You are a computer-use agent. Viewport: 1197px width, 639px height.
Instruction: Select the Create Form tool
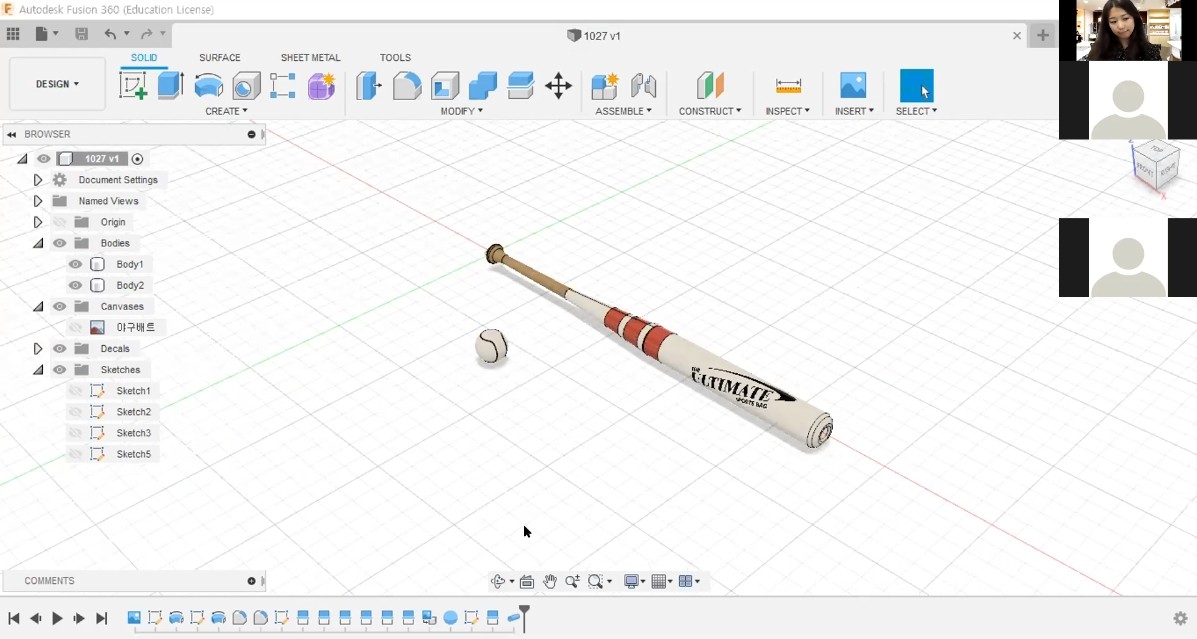pyautogui.click(x=321, y=86)
